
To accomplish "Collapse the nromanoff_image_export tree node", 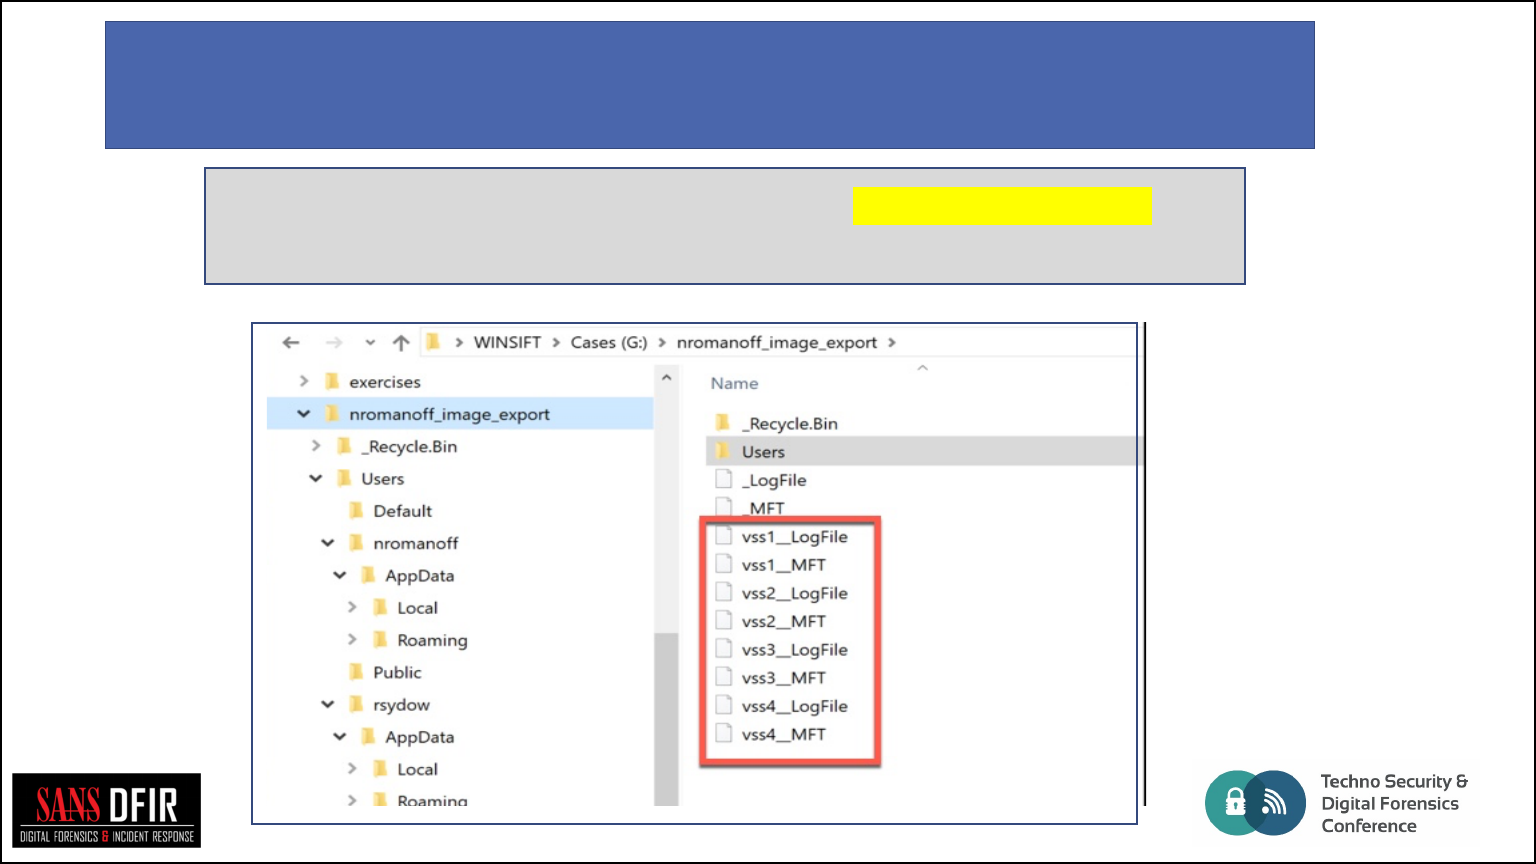I will pos(304,413).
